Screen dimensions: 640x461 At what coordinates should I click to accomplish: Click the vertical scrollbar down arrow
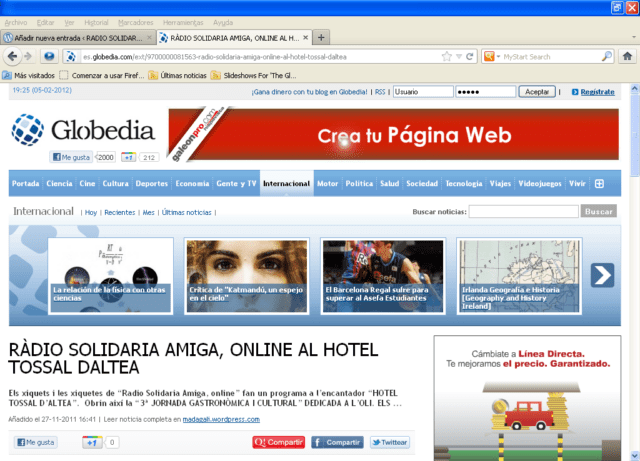click(633, 455)
